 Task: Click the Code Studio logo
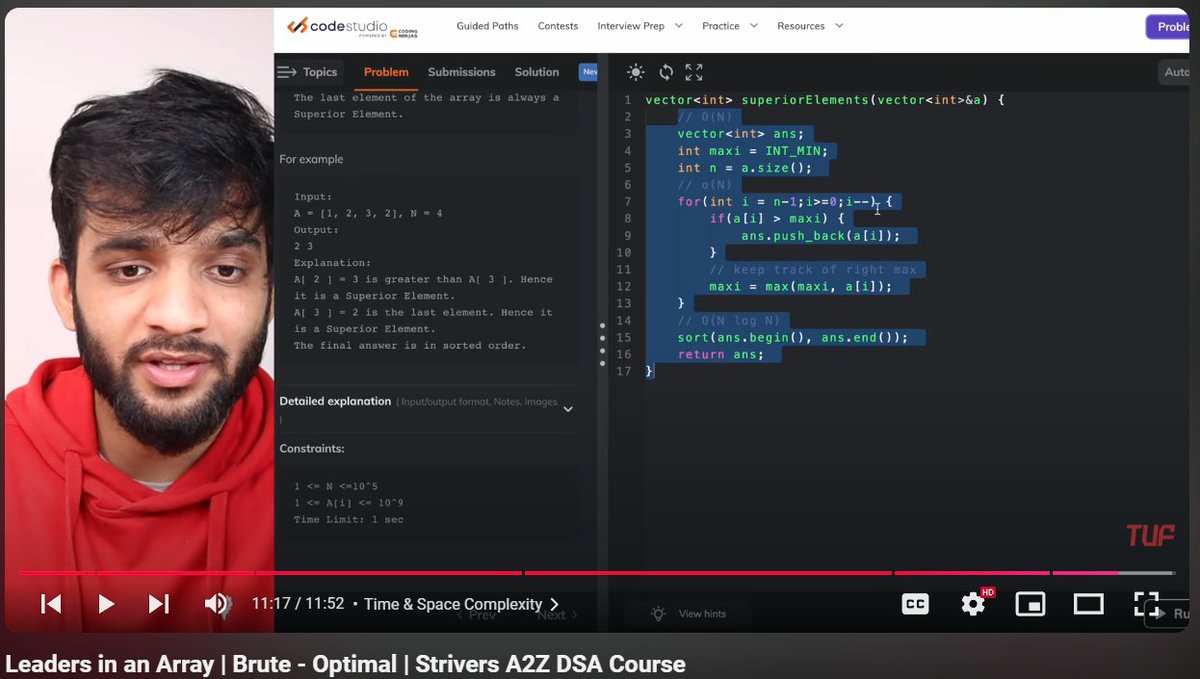coord(353,27)
